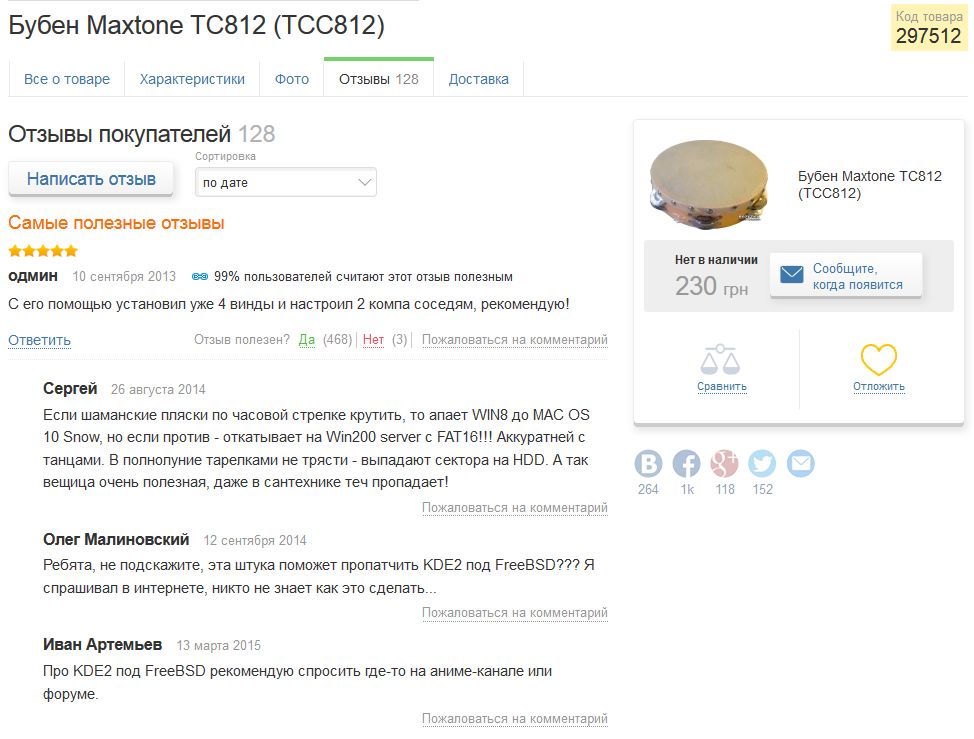974x739 pixels.
Task: Click the page title 'Бубен Maxtone TC812 (TCC812)'
Action: click(196, 25)
